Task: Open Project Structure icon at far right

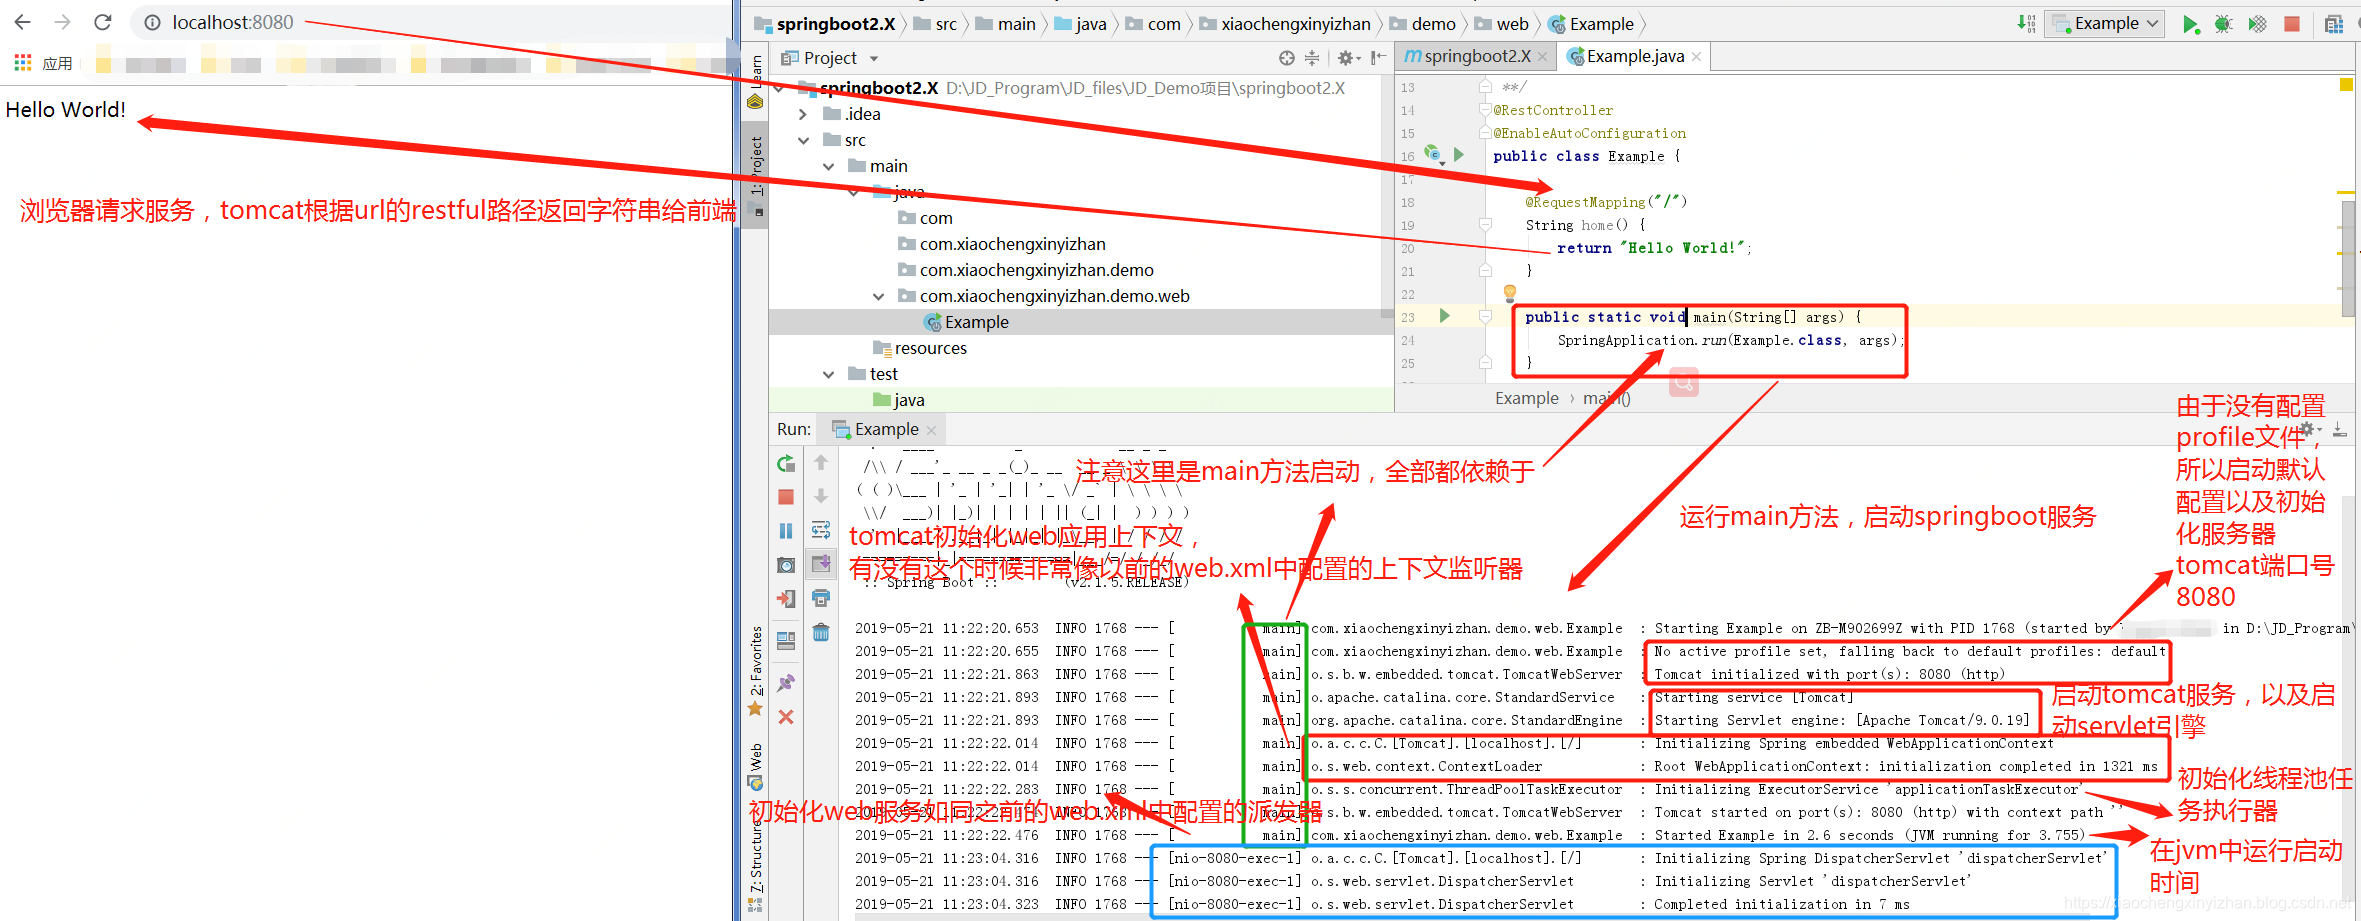Action: pyautogui.click(x=2334, y=24)
